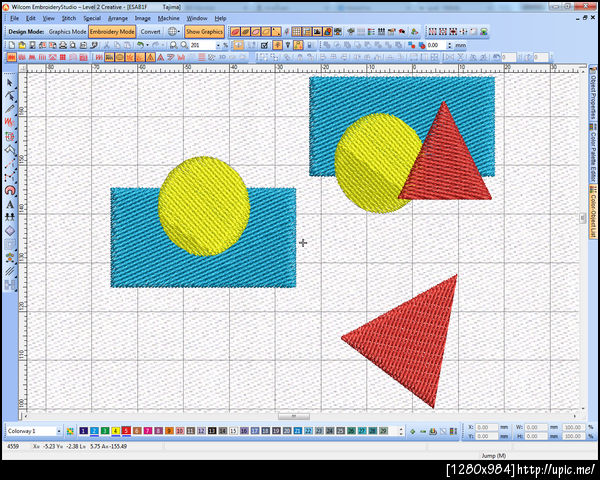Click the first red oval view icon
Screen dimensions: 600x480
pos(235,31)
